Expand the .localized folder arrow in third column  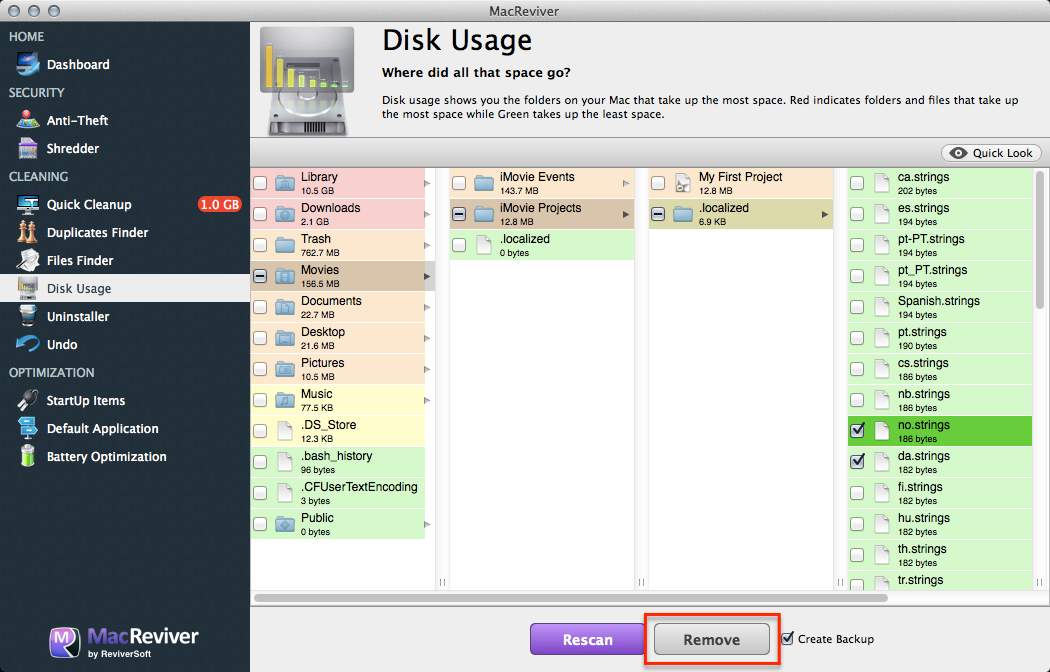click(x=825, y=214)
